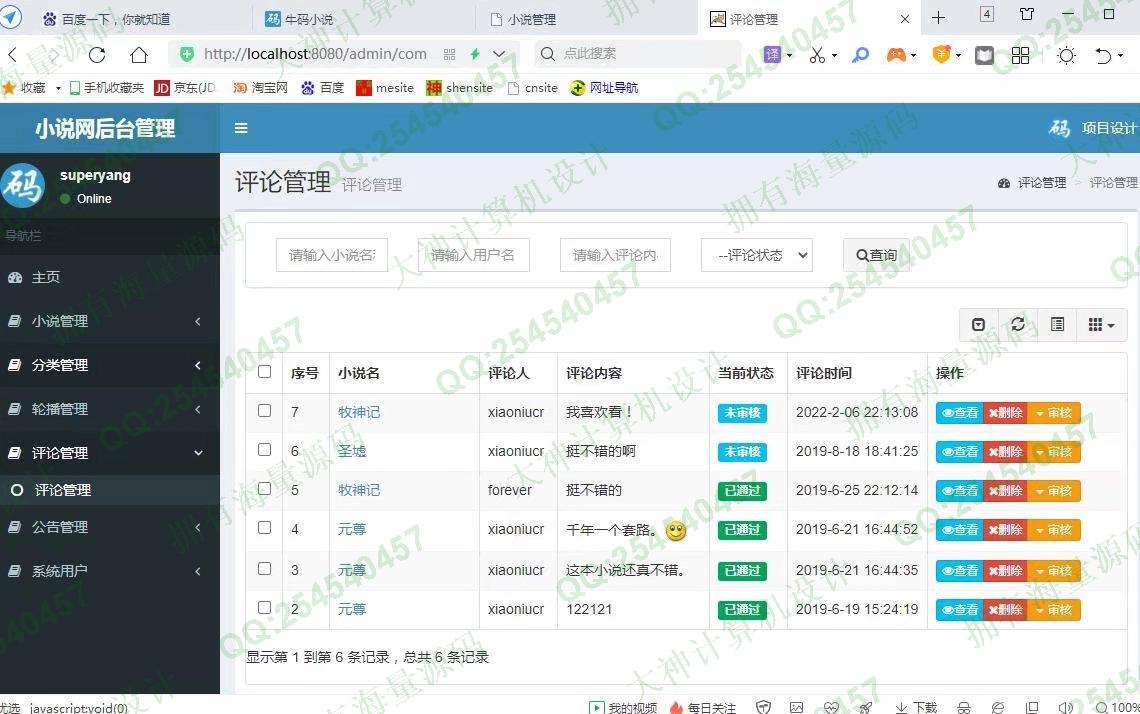Check the row 3 checkbox

pyautogui.click(x=265, y=569)
